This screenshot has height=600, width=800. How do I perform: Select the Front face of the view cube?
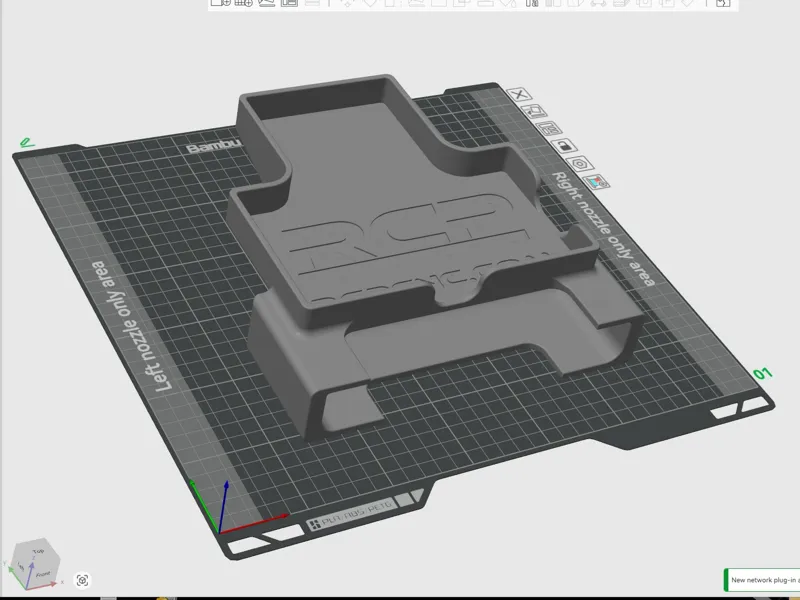click(44, 573)
